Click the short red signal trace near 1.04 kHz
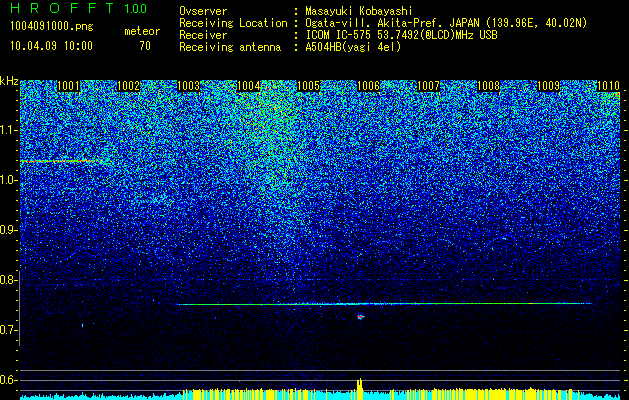Image resolution: width=629 pixels, height=400 pixels. (x=60, y=161)
